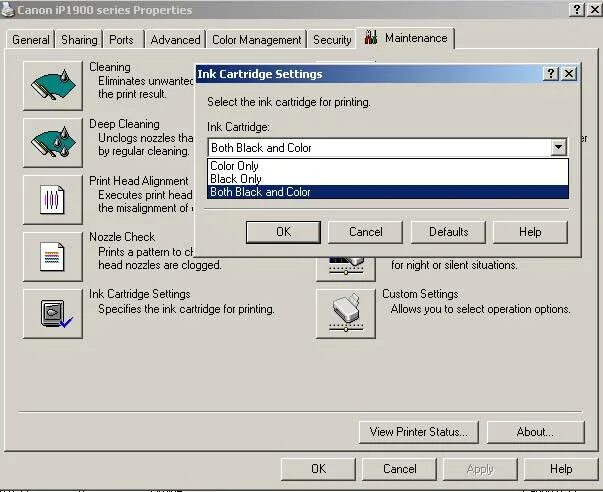Click View Printer Status button
The height and width of the screenshot is (492, 603).
(419, 432)
